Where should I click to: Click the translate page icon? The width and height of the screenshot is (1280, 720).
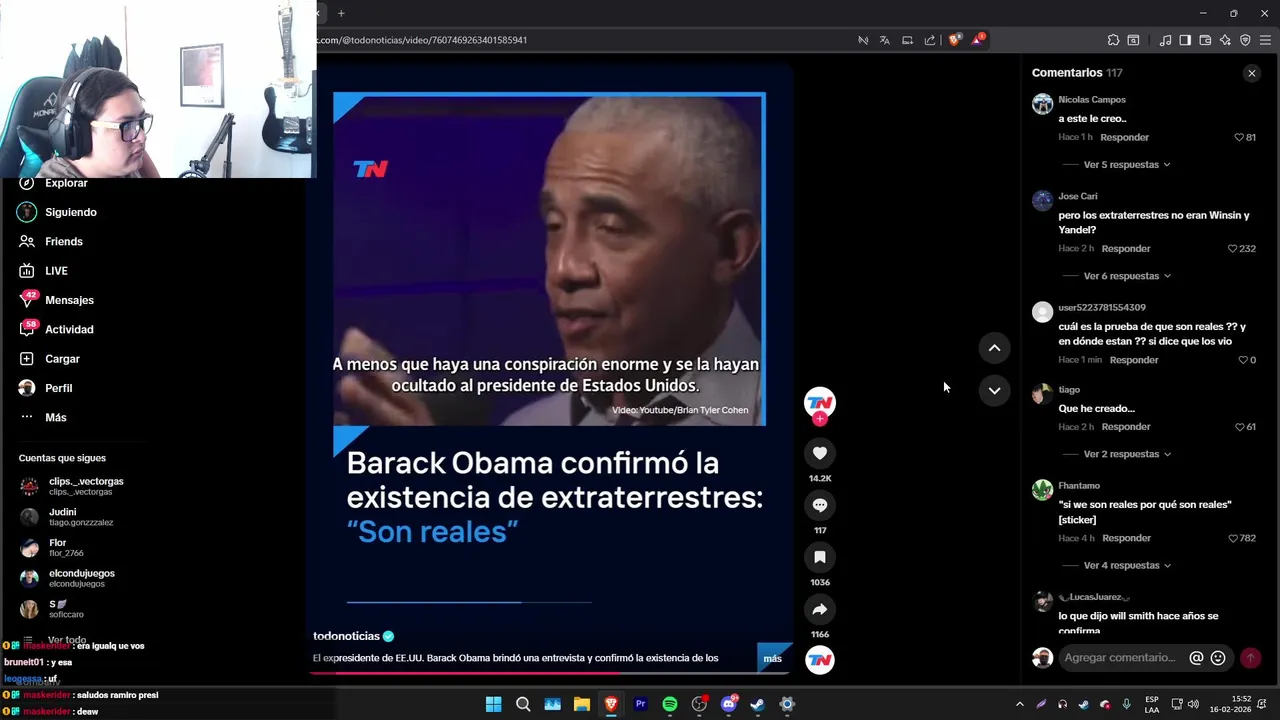[884, 40]
